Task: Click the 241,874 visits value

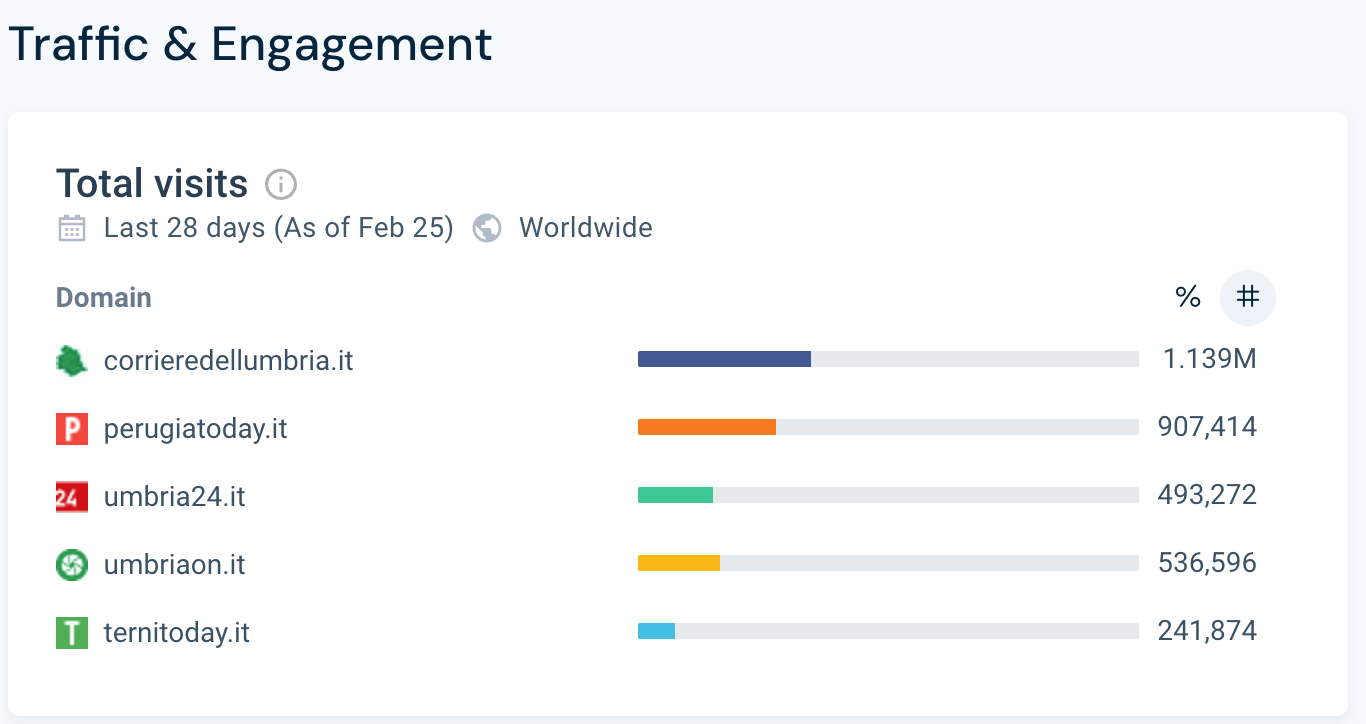Action: pos(1207,631)
